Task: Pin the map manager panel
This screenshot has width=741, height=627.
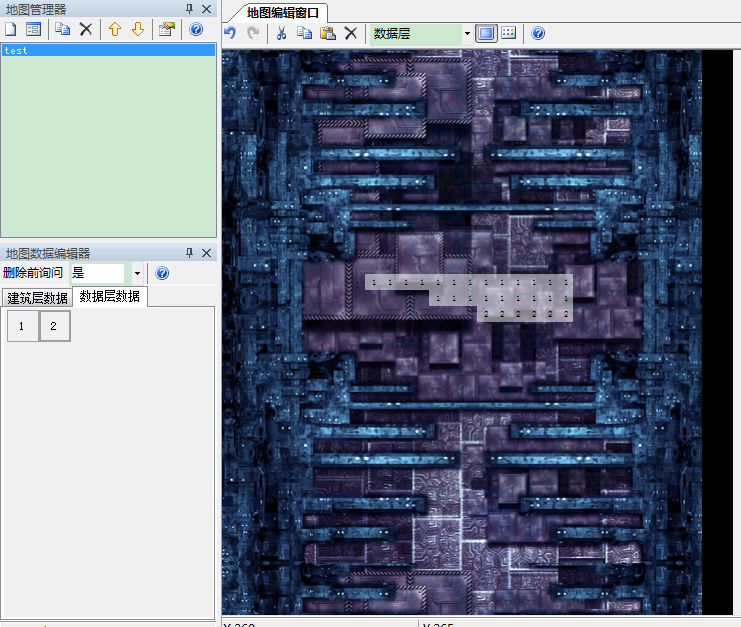Action: [190, 9]
